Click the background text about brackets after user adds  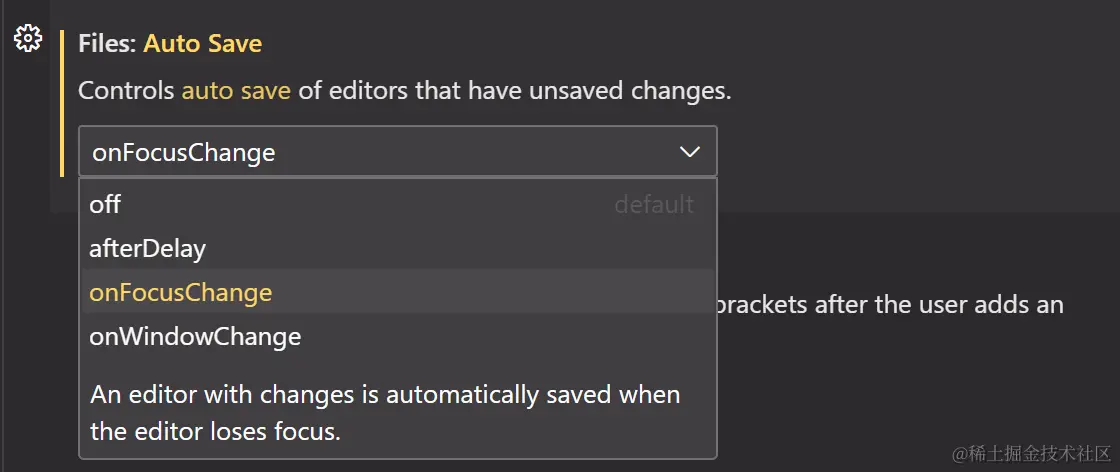tap(890, 305)
